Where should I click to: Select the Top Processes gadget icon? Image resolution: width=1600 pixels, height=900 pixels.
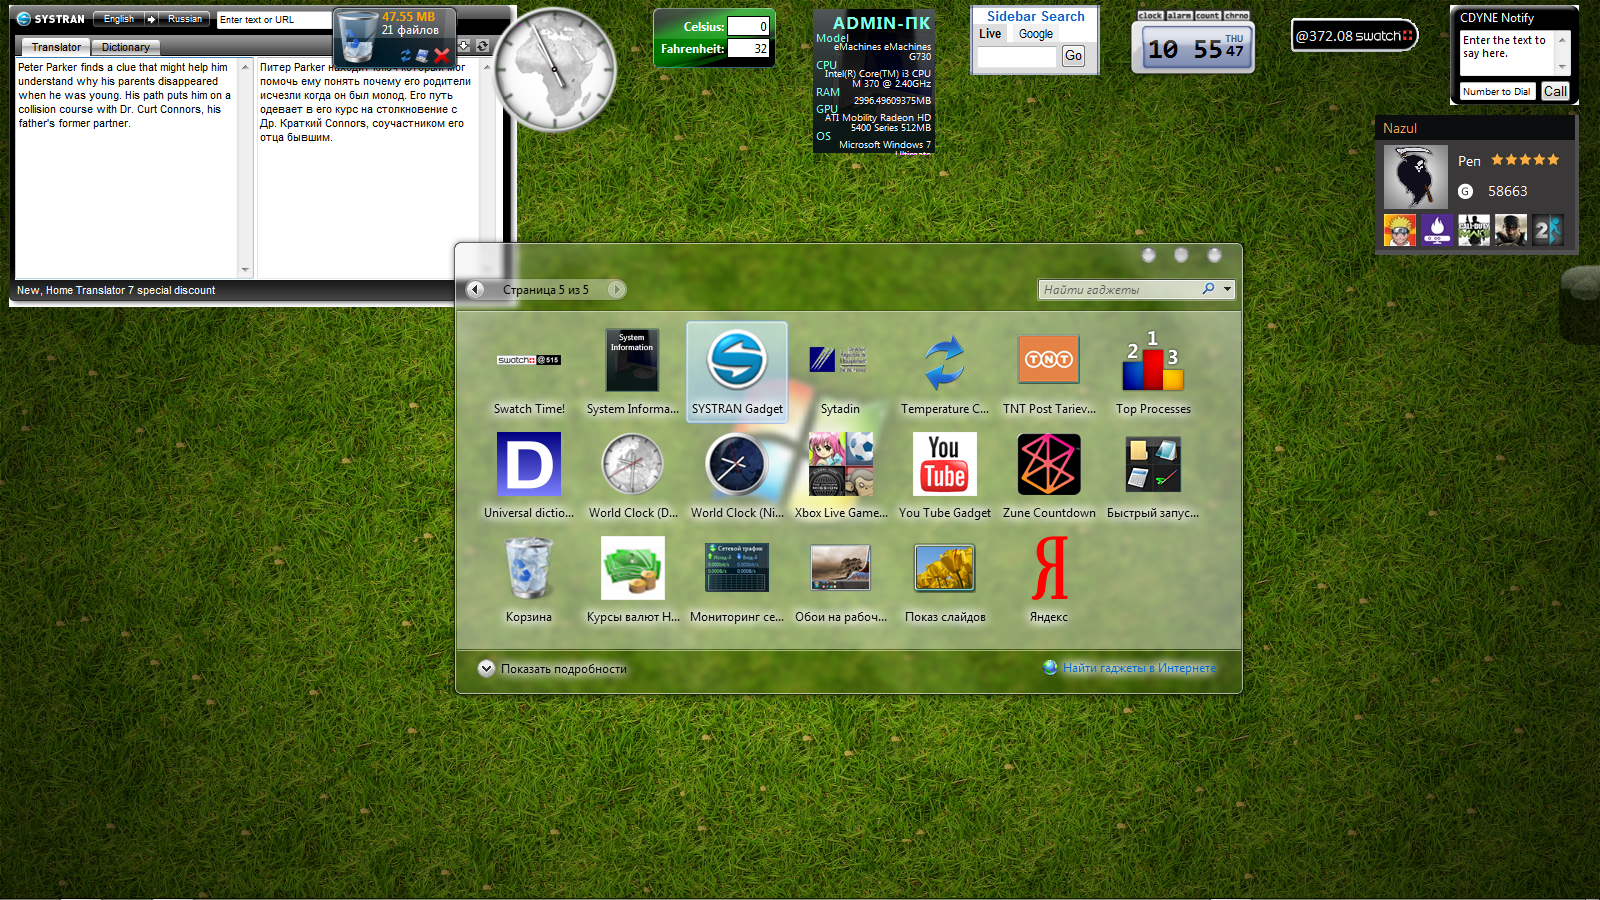pos(1152,360)
